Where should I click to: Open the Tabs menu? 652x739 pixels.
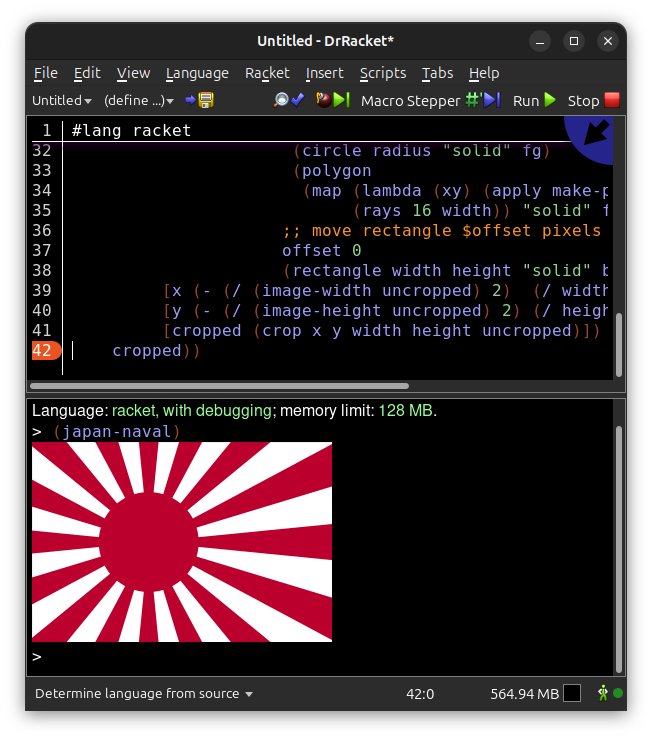click(x=437, y=73)
